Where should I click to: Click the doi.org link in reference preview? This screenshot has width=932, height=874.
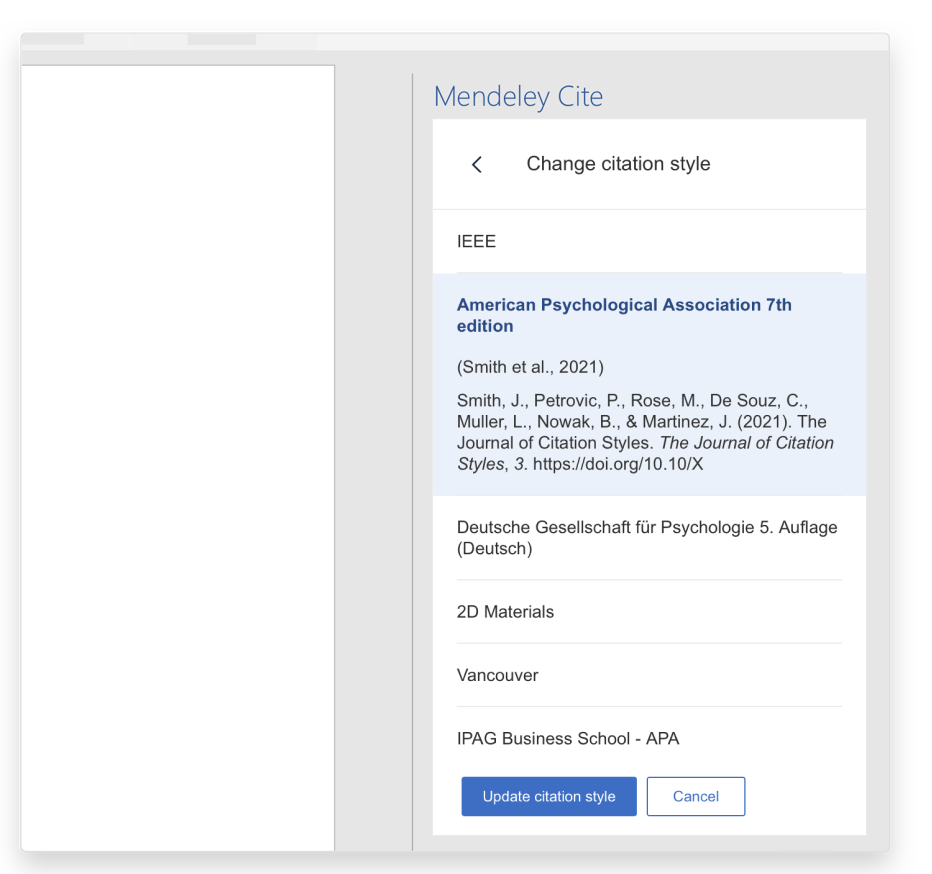(617, 464)
